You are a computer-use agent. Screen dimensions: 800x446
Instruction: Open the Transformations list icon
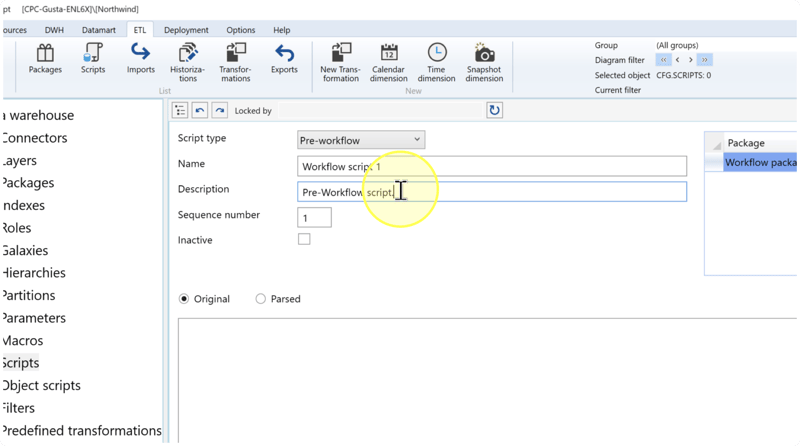(x=235, y=63)
